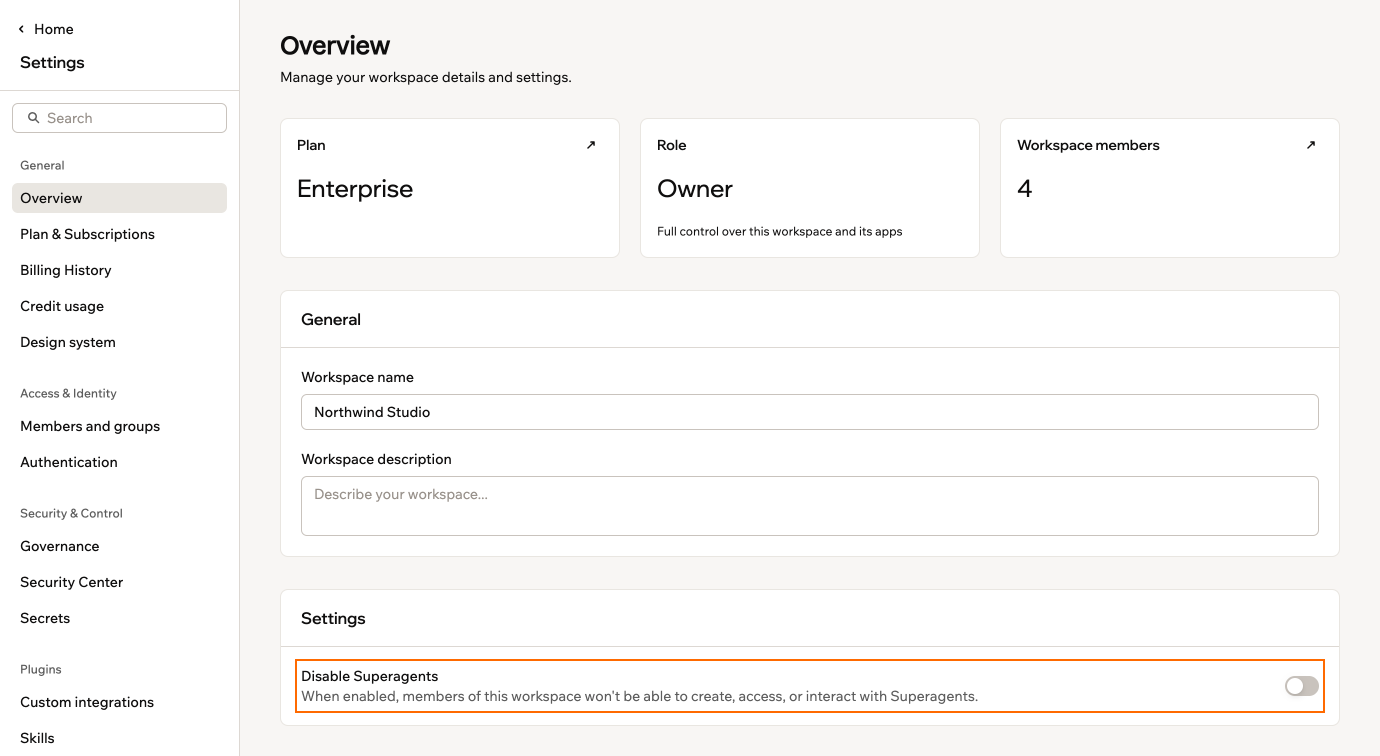Open Governance settings
Viewport: 1380px width, 756px height.
(119, 546)
